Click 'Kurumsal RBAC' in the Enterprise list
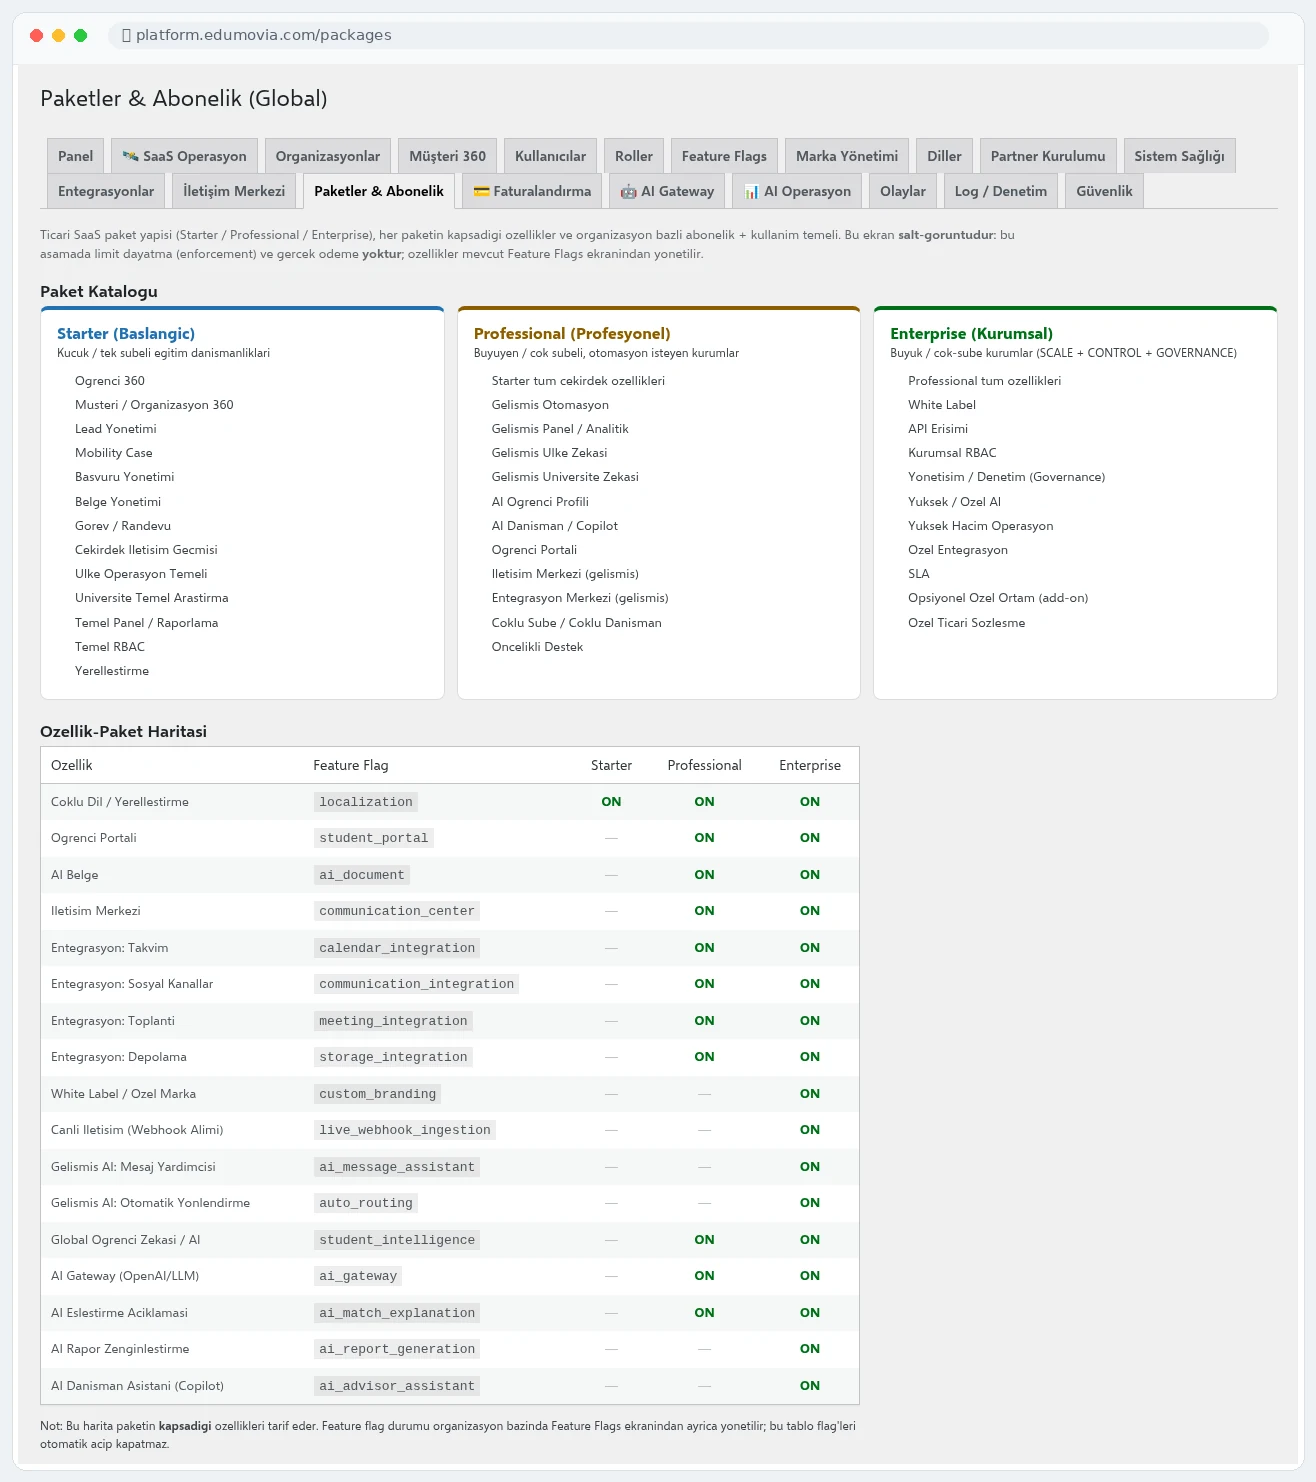This screenshot has height=1482, width=1316. pos(952,453)
